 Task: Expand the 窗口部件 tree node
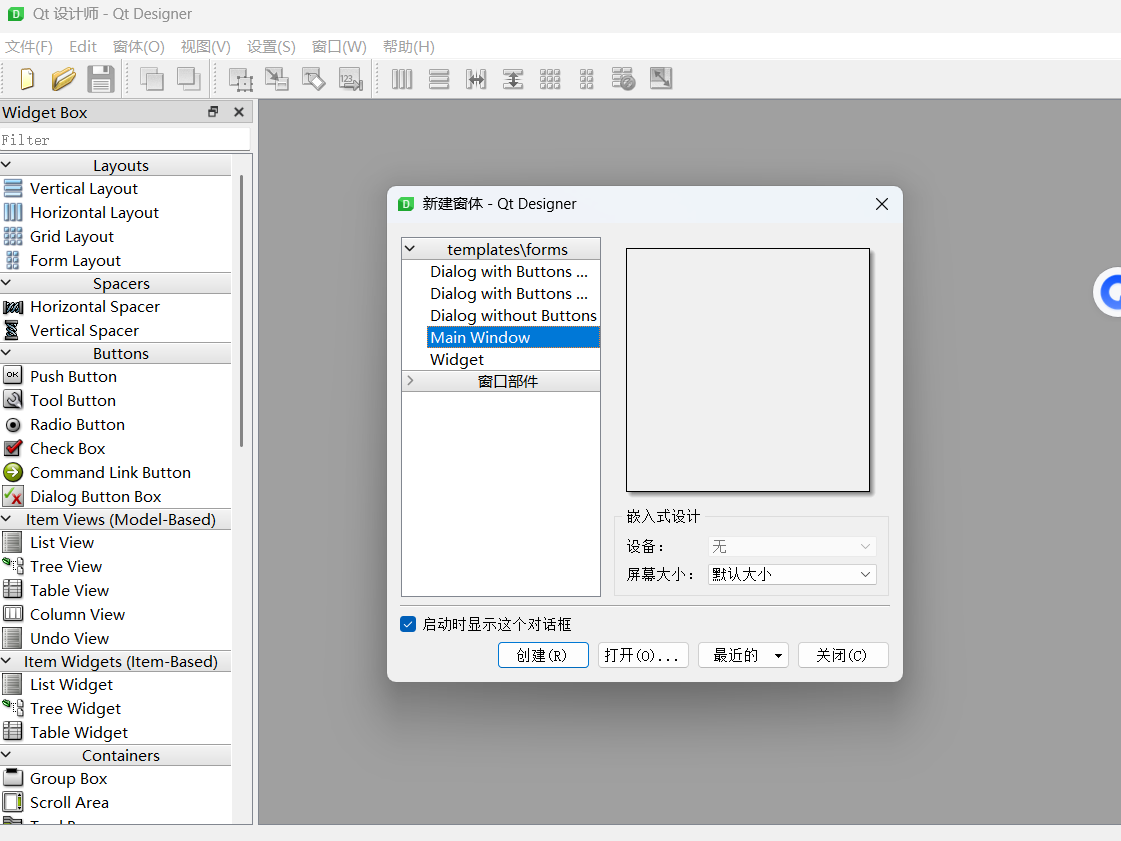[x=410, y=380]
